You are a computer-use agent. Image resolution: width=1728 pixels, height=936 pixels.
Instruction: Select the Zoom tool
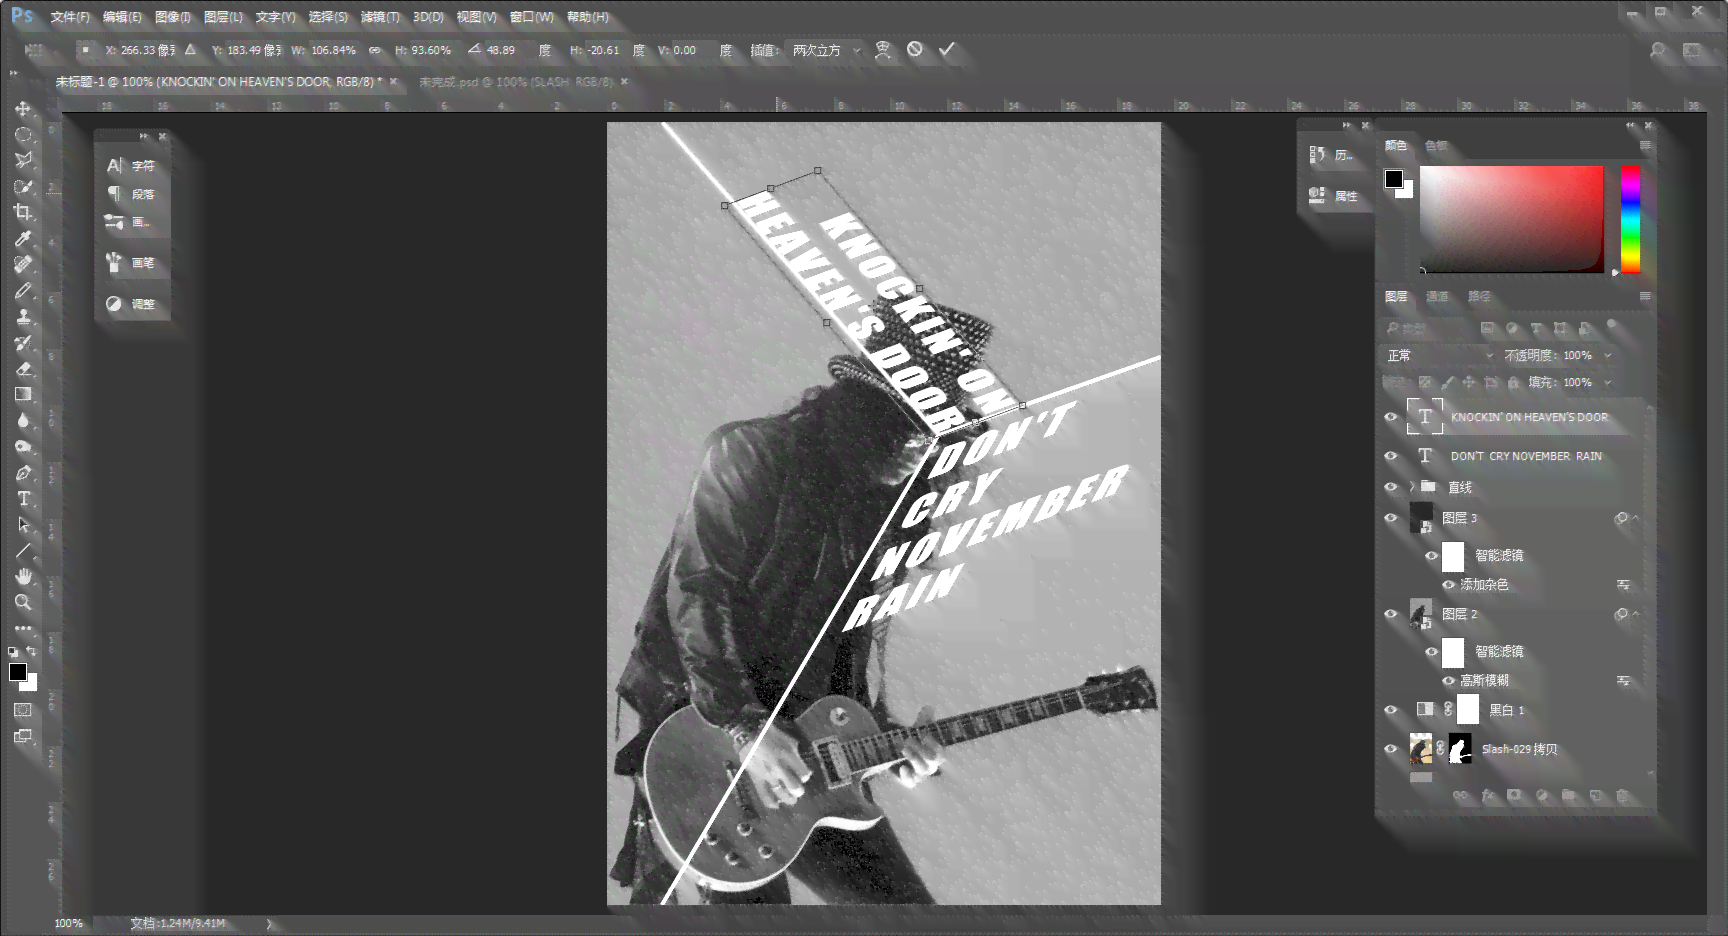[x=23, y=602]
